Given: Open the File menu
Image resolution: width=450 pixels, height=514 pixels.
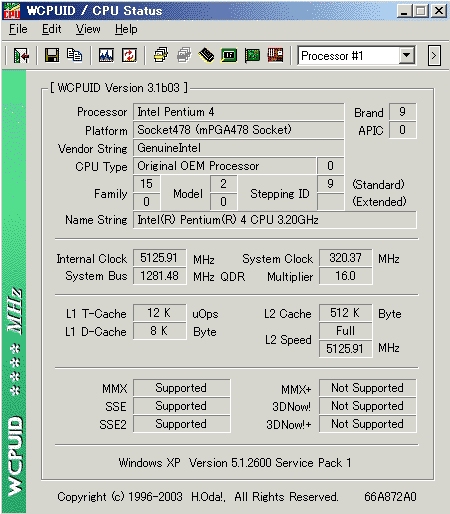Looking at the screenshot, I should click(18, 29).
